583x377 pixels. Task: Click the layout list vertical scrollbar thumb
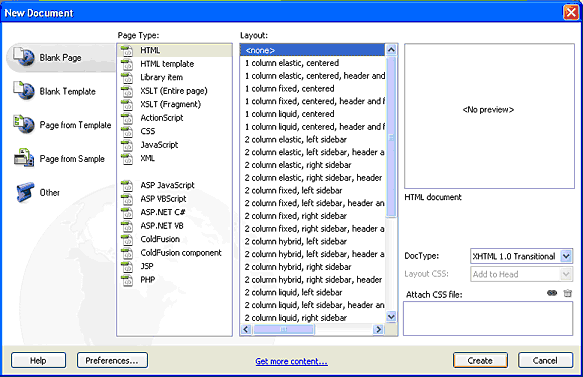click(x=391, y=137)
